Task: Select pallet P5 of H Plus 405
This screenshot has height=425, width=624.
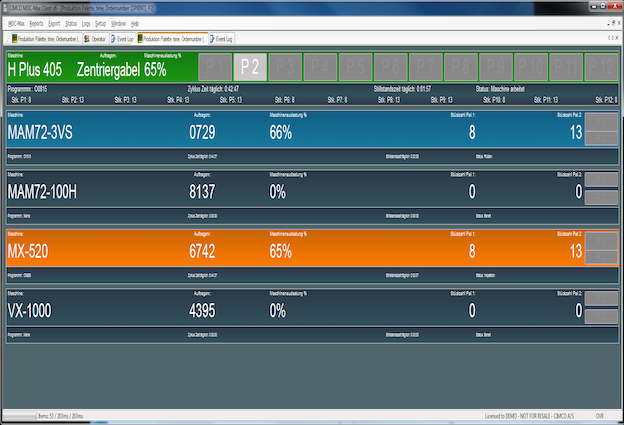Action: (x=355, y=67)
